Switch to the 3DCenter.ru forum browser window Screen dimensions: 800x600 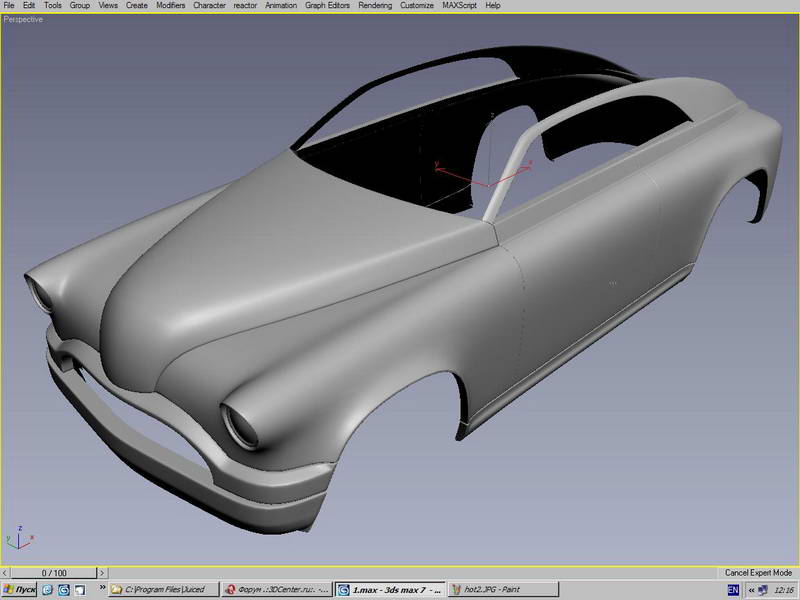point(278,590)
